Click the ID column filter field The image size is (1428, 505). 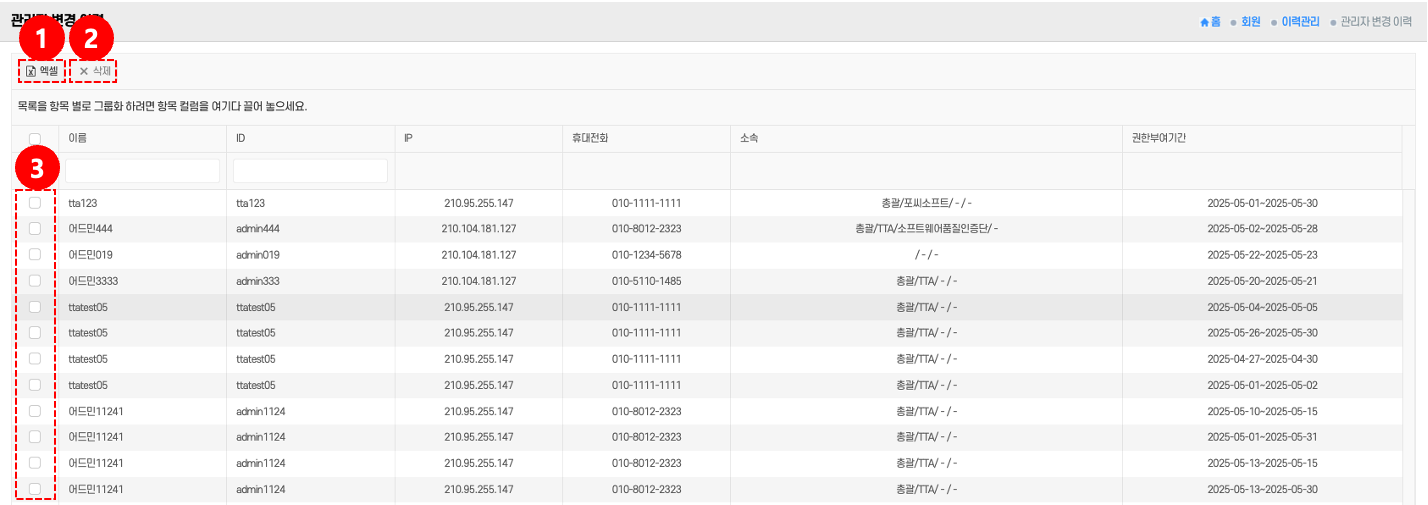(310, 171)
